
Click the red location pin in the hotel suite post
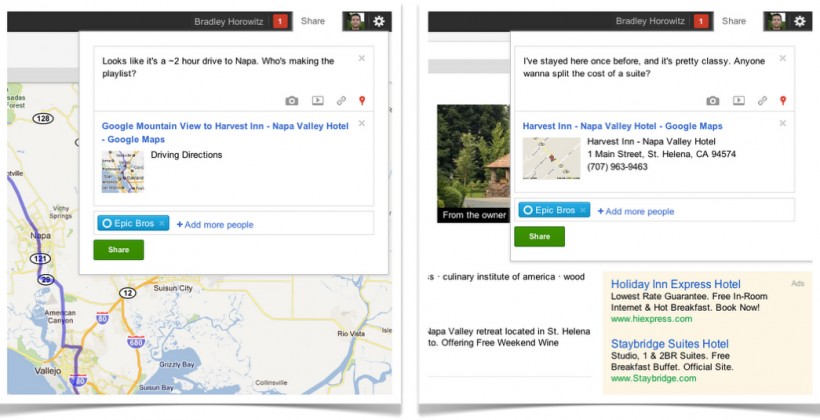783,101
